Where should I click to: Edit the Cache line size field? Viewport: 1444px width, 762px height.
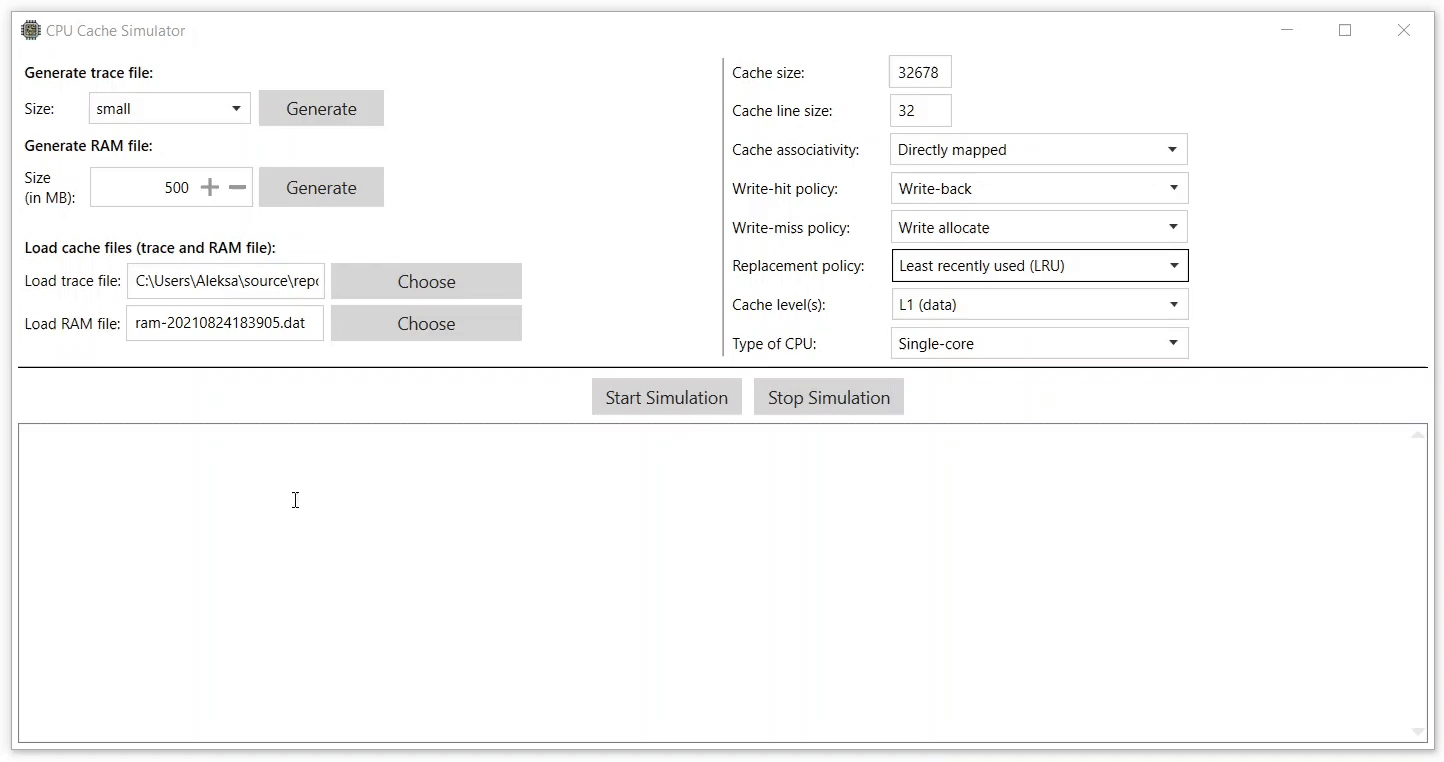[920, 110]
